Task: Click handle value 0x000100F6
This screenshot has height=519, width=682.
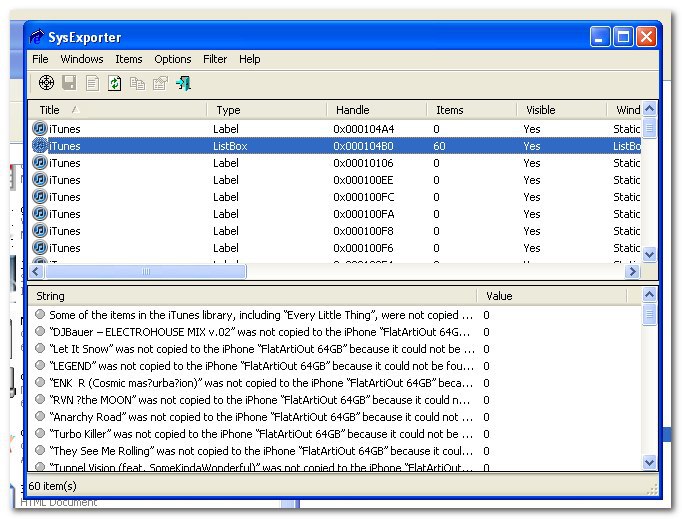Action: [363, 248]
